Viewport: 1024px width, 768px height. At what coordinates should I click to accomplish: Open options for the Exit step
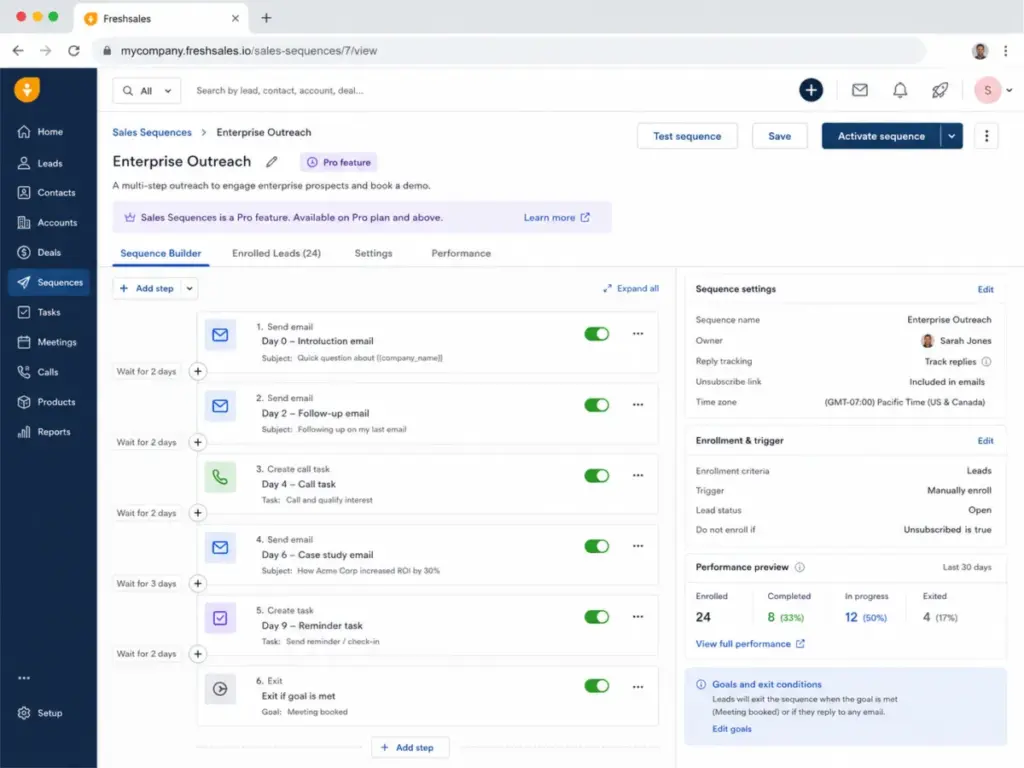click(x=637, y=687)
